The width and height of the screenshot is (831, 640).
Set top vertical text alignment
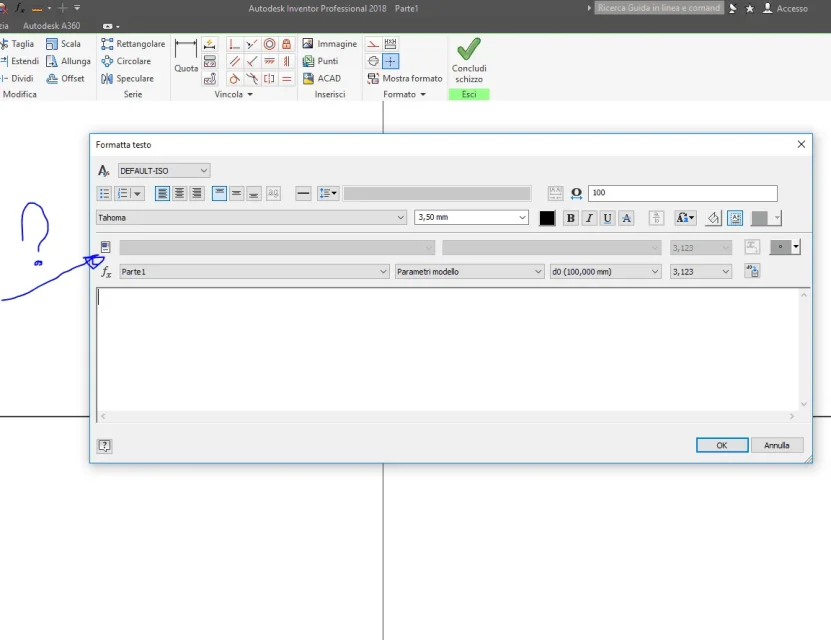[x=219, y=193]
